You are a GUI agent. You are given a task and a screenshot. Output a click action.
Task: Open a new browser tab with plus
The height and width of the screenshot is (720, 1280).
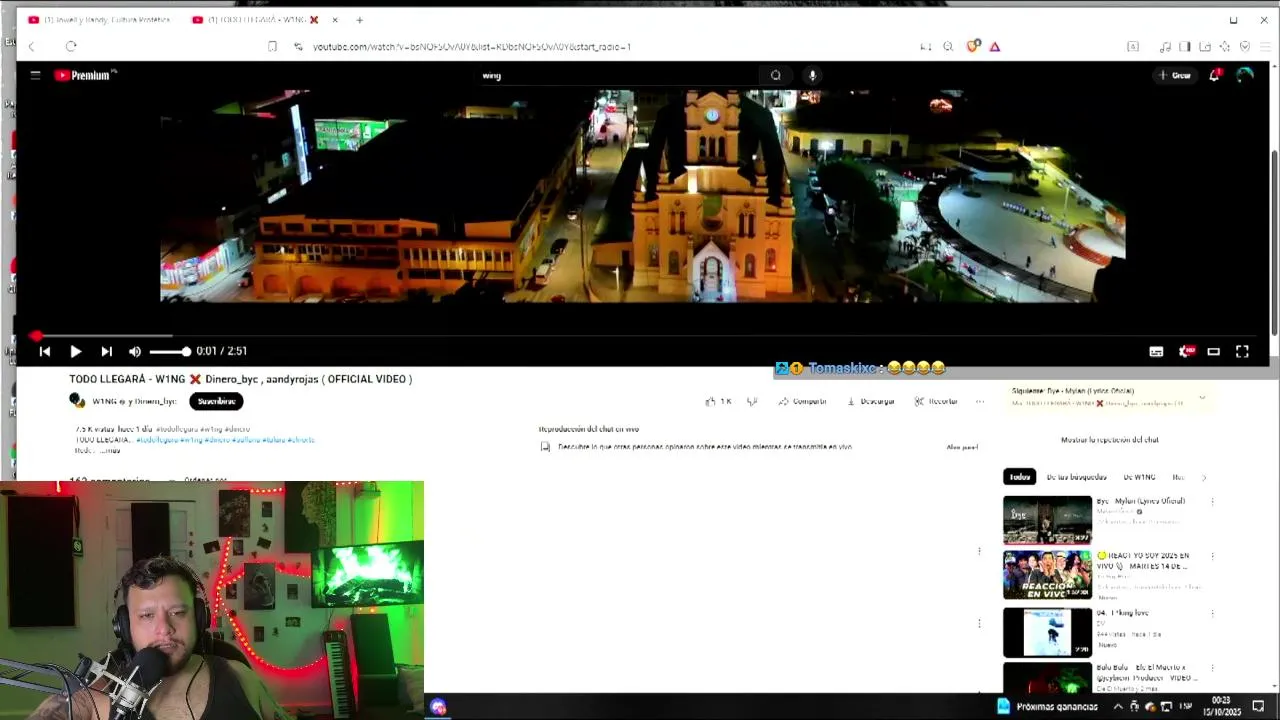coord(359,20)
